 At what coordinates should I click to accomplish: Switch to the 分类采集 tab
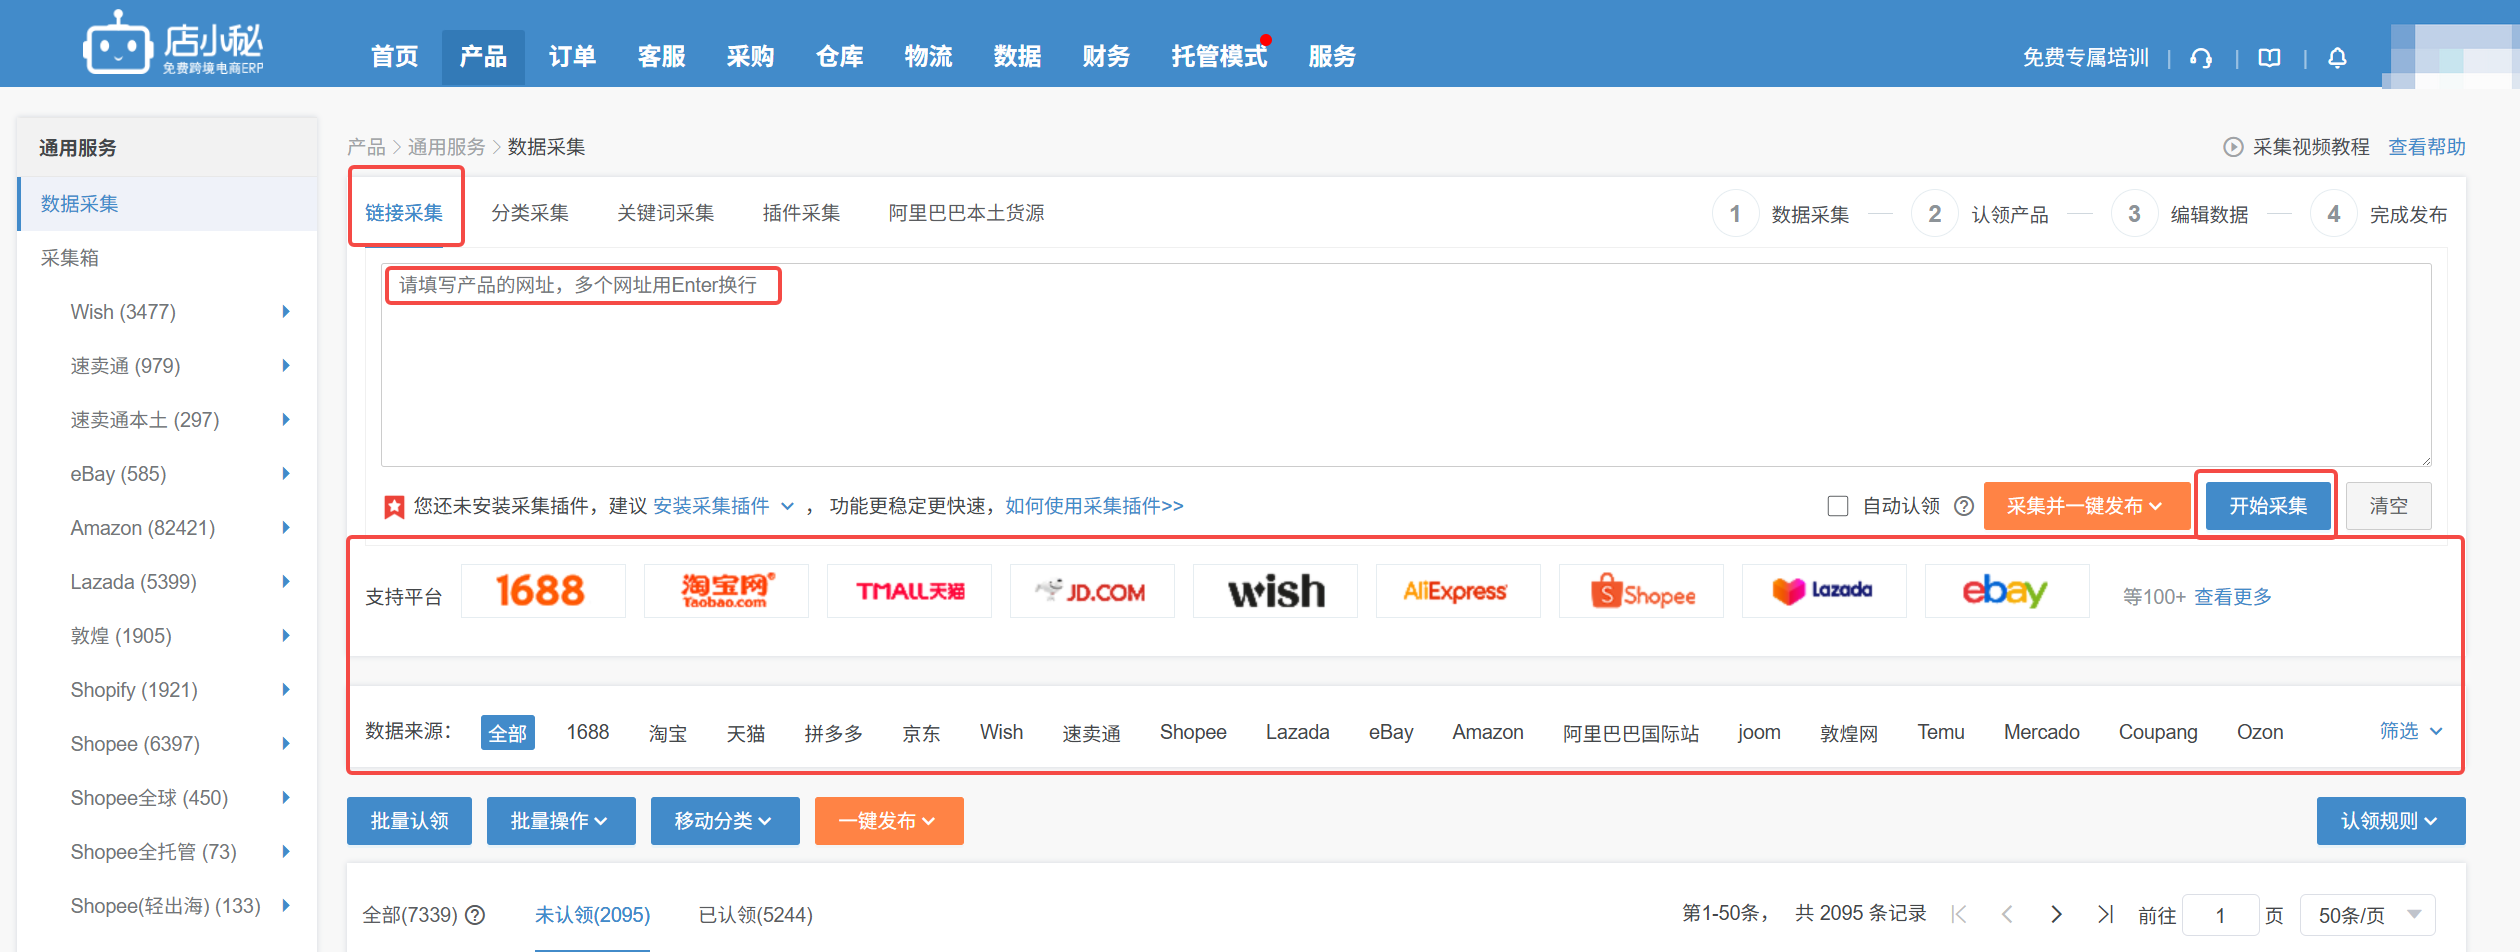click(x=530, y=213)
